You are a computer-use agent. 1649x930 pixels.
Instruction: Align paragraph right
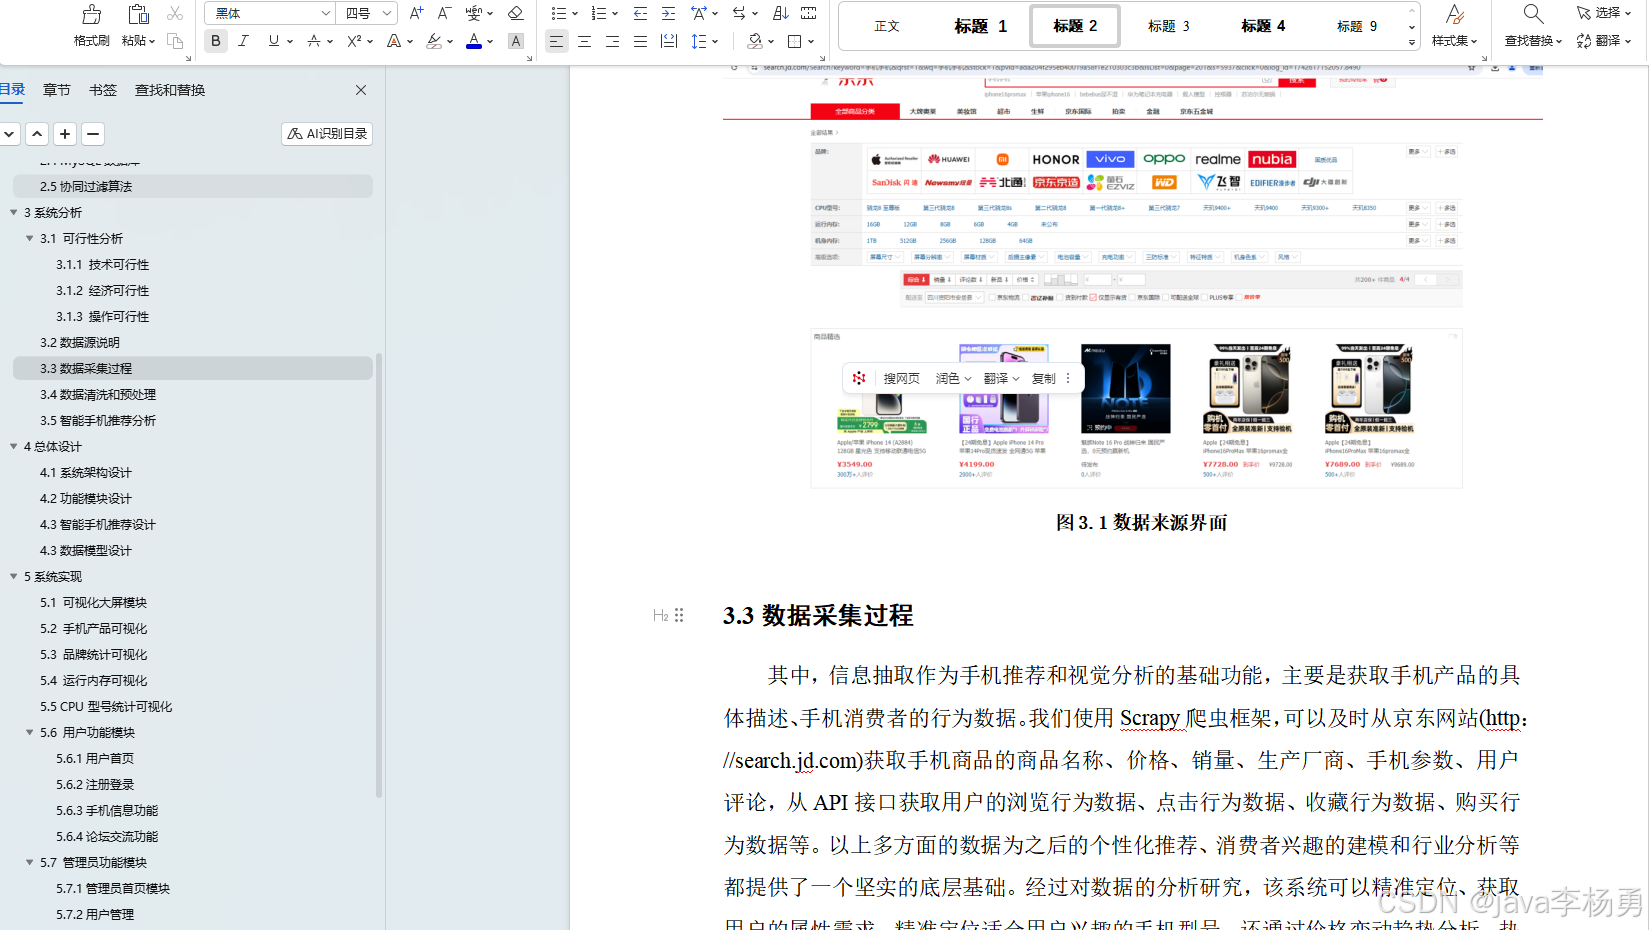(x=612, y=41)
